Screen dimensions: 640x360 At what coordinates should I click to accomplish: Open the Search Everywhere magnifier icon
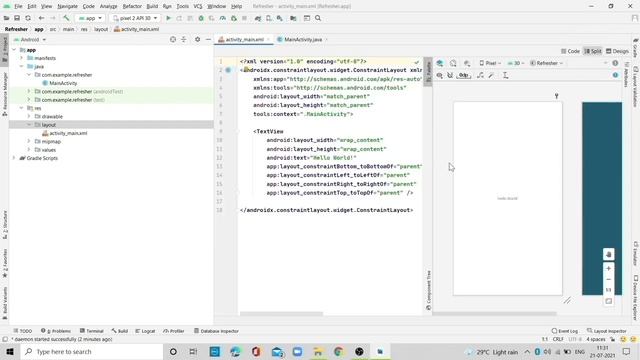(318, 18)
